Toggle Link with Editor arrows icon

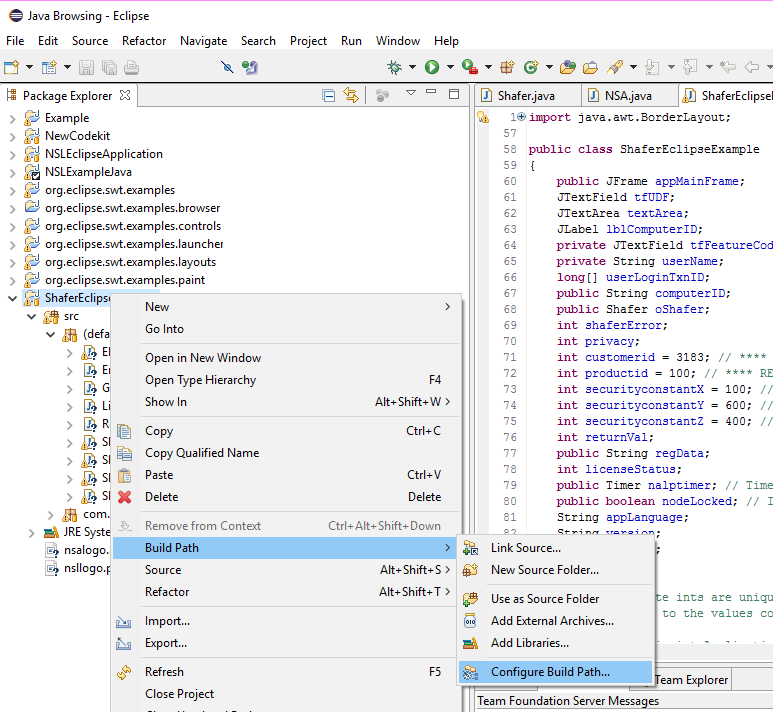tap(351, 95)
